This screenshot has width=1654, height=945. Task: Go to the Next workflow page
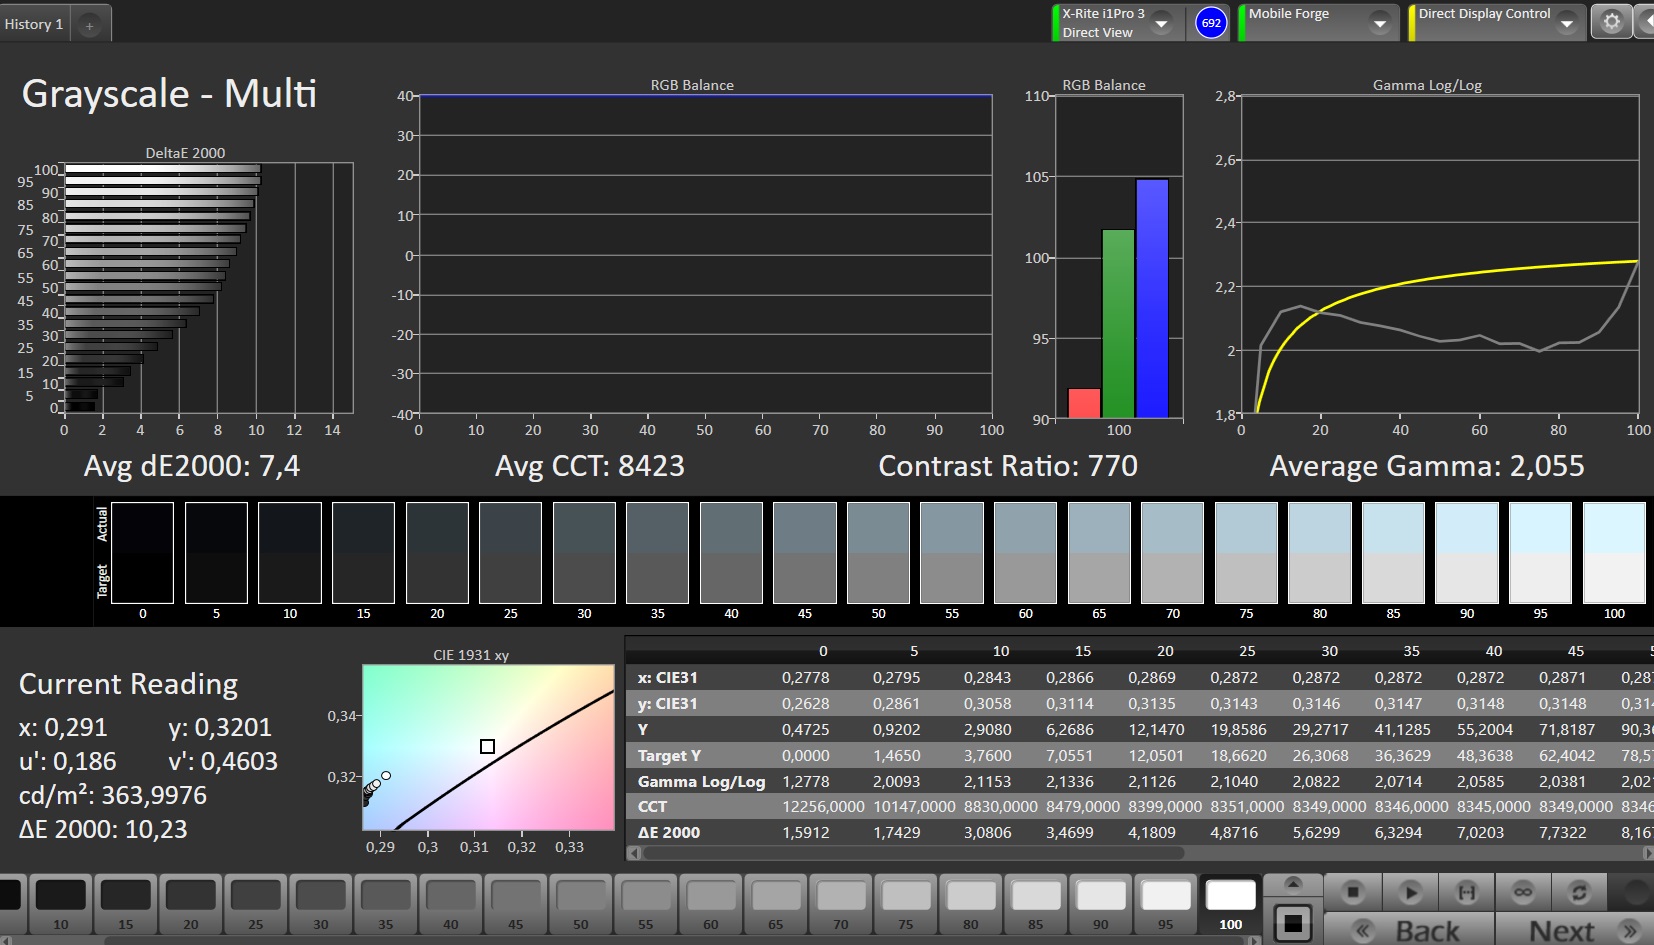[1573, 930]
